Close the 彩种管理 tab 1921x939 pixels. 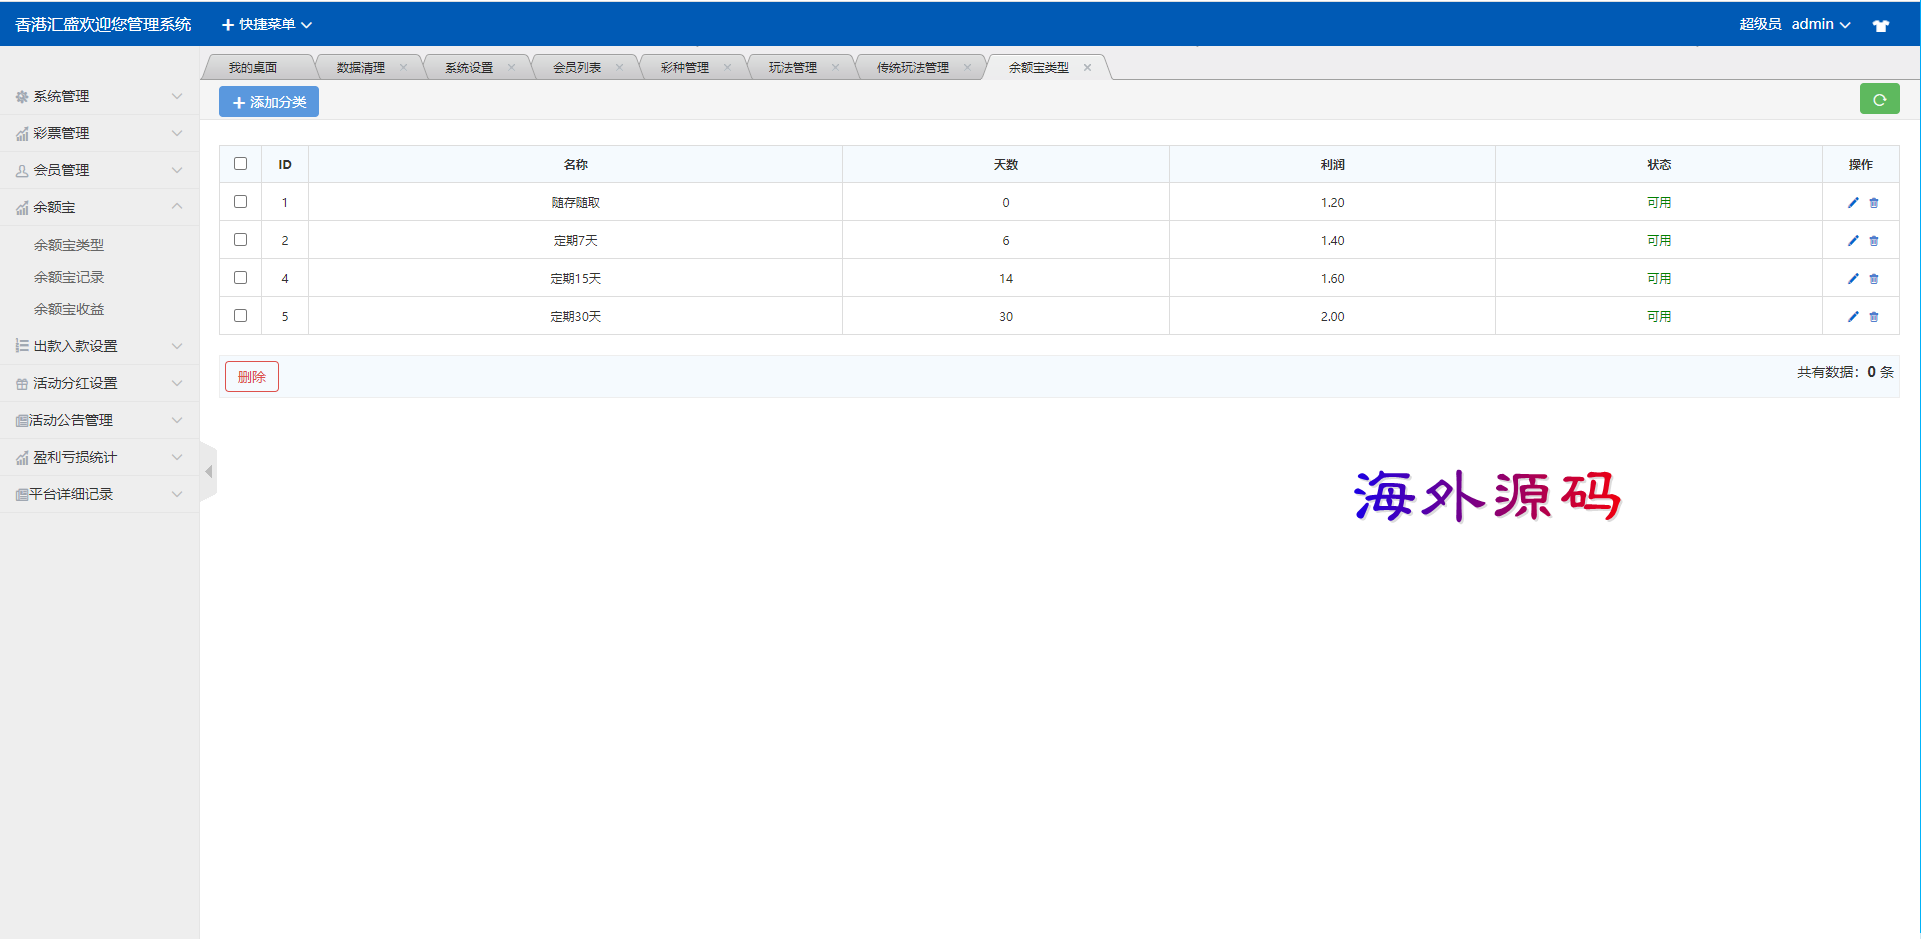pyautogui.click(x=727, y=68)
